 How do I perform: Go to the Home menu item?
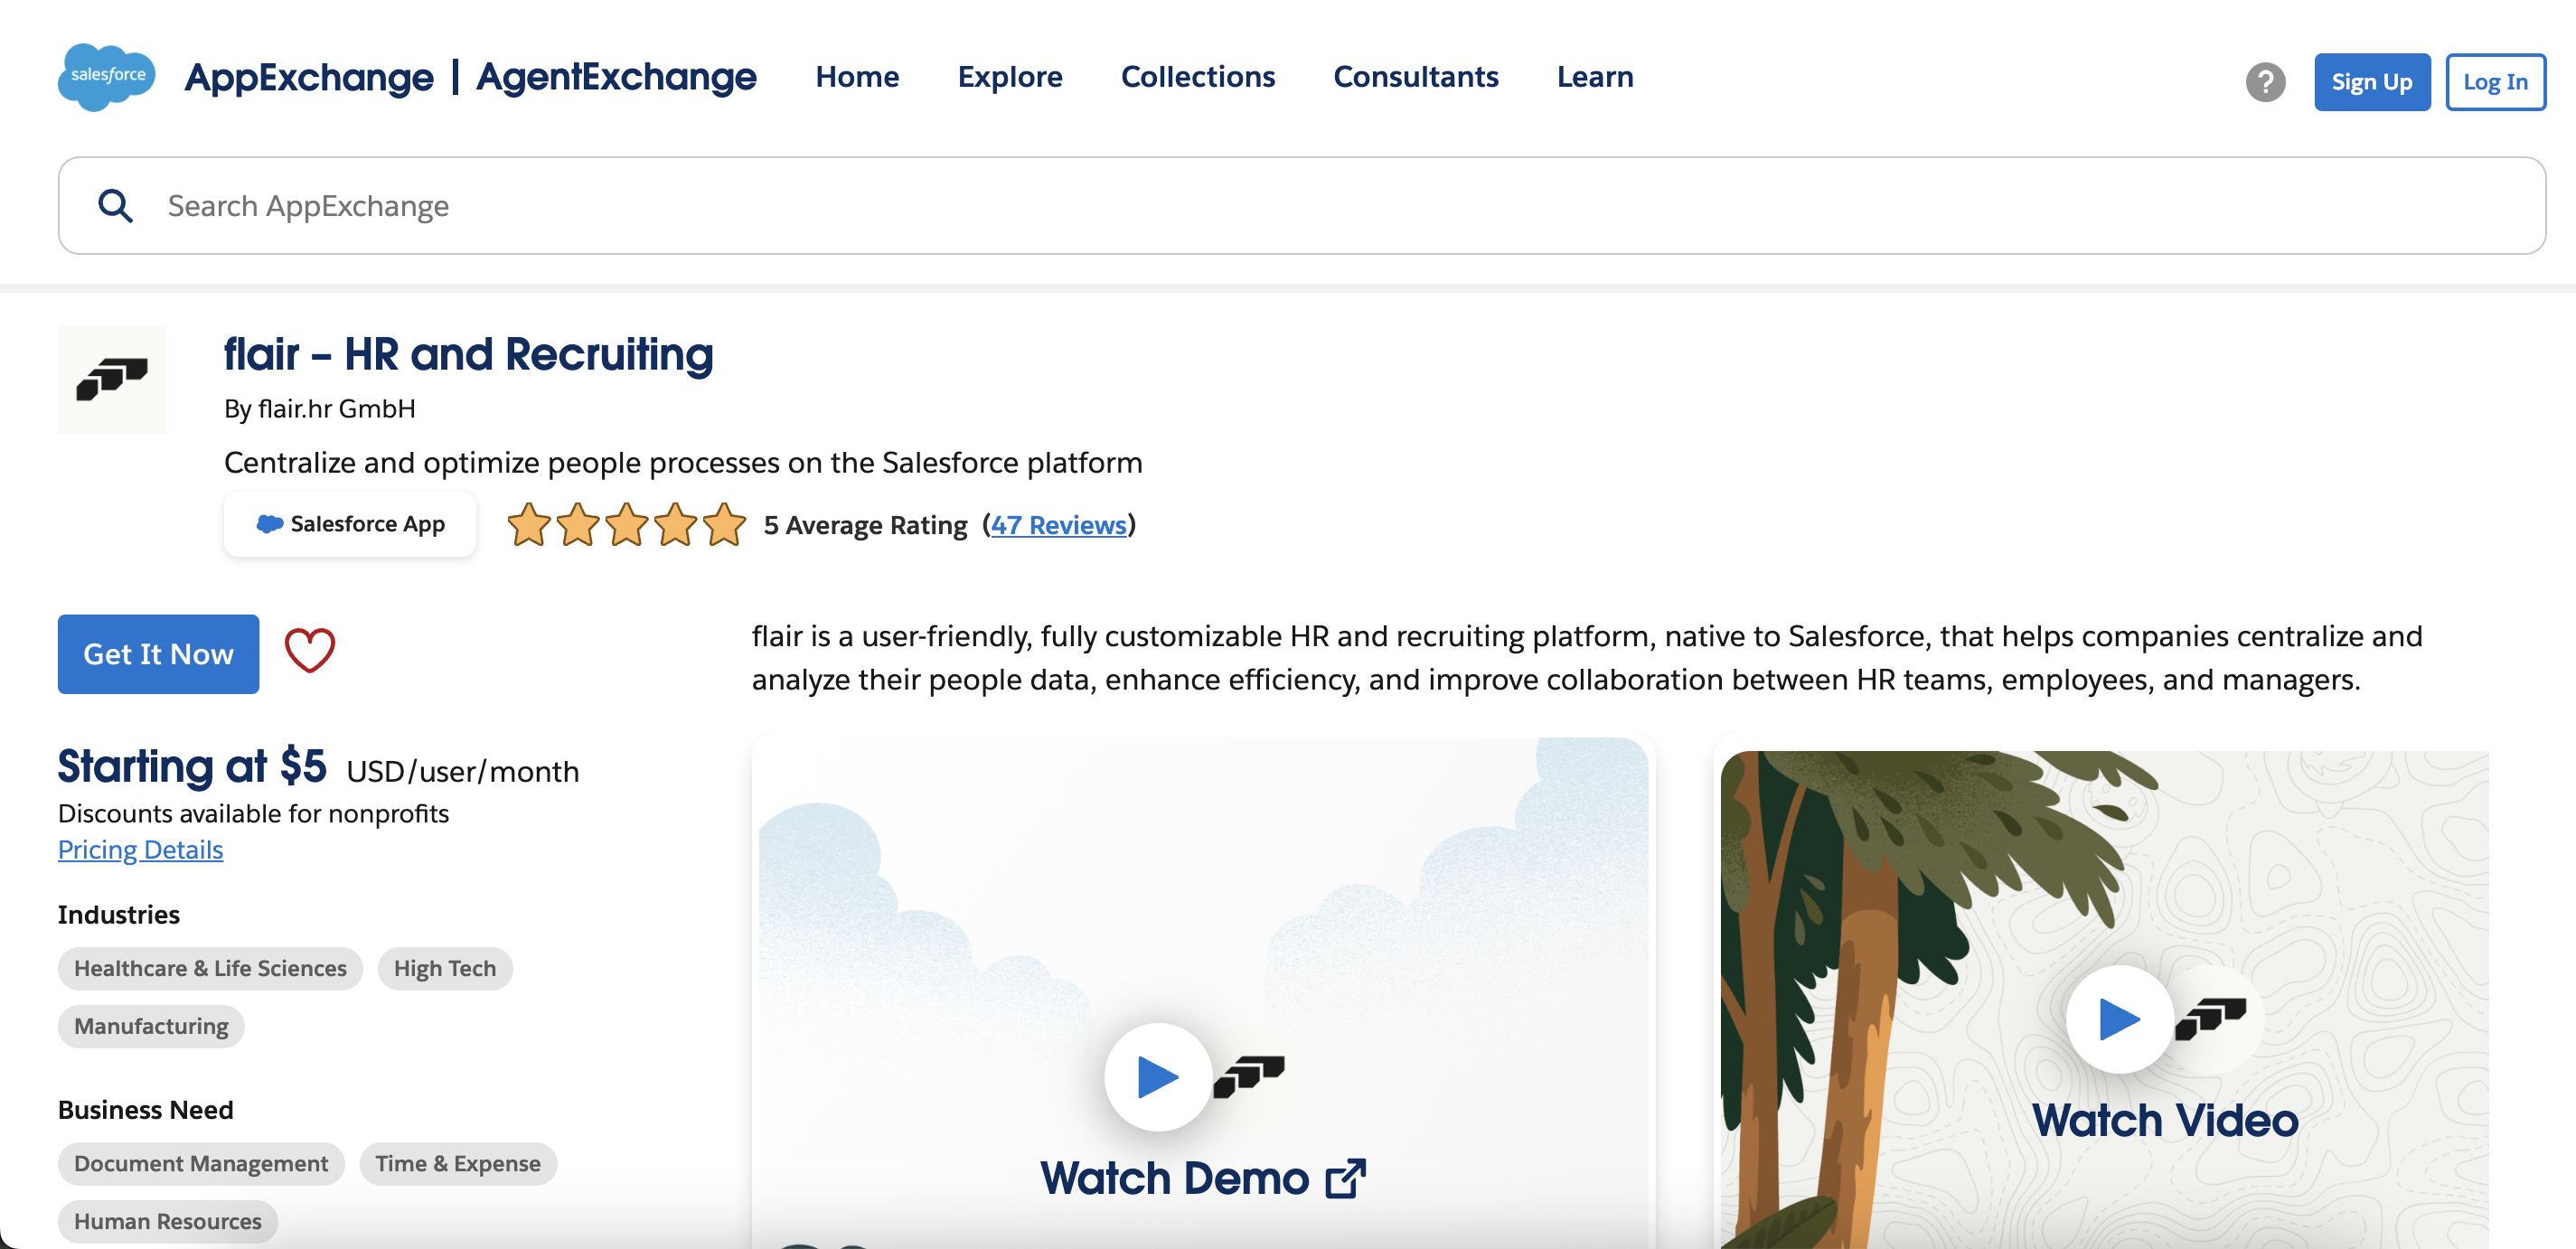(x=857, y=77)
